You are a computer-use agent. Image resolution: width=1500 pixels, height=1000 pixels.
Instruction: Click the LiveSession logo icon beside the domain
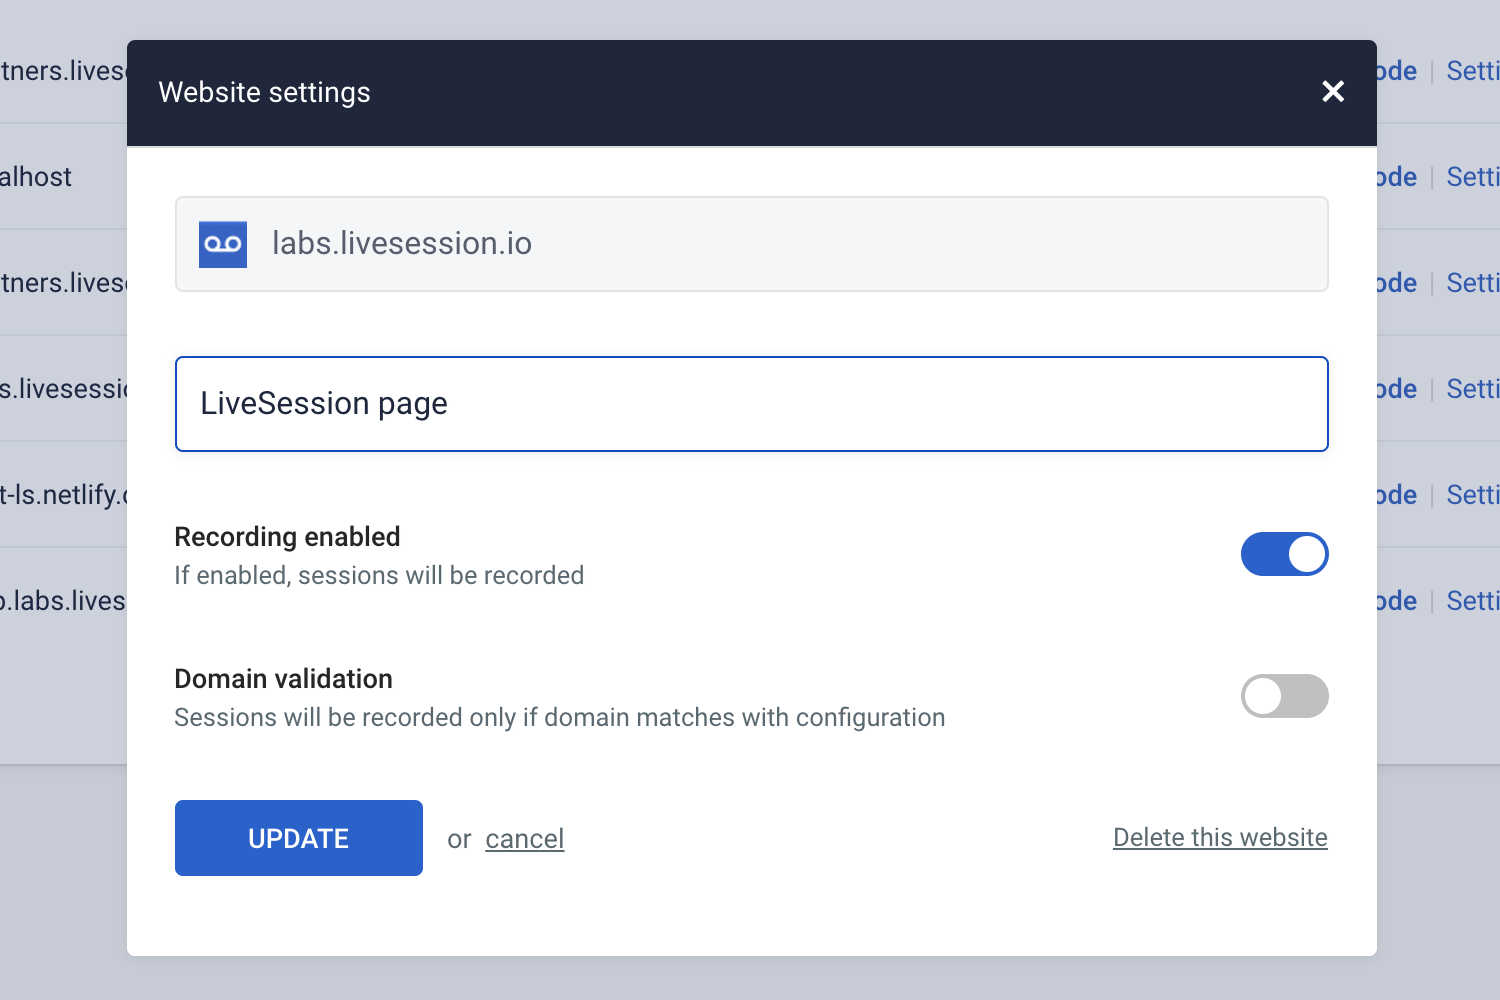223,244
